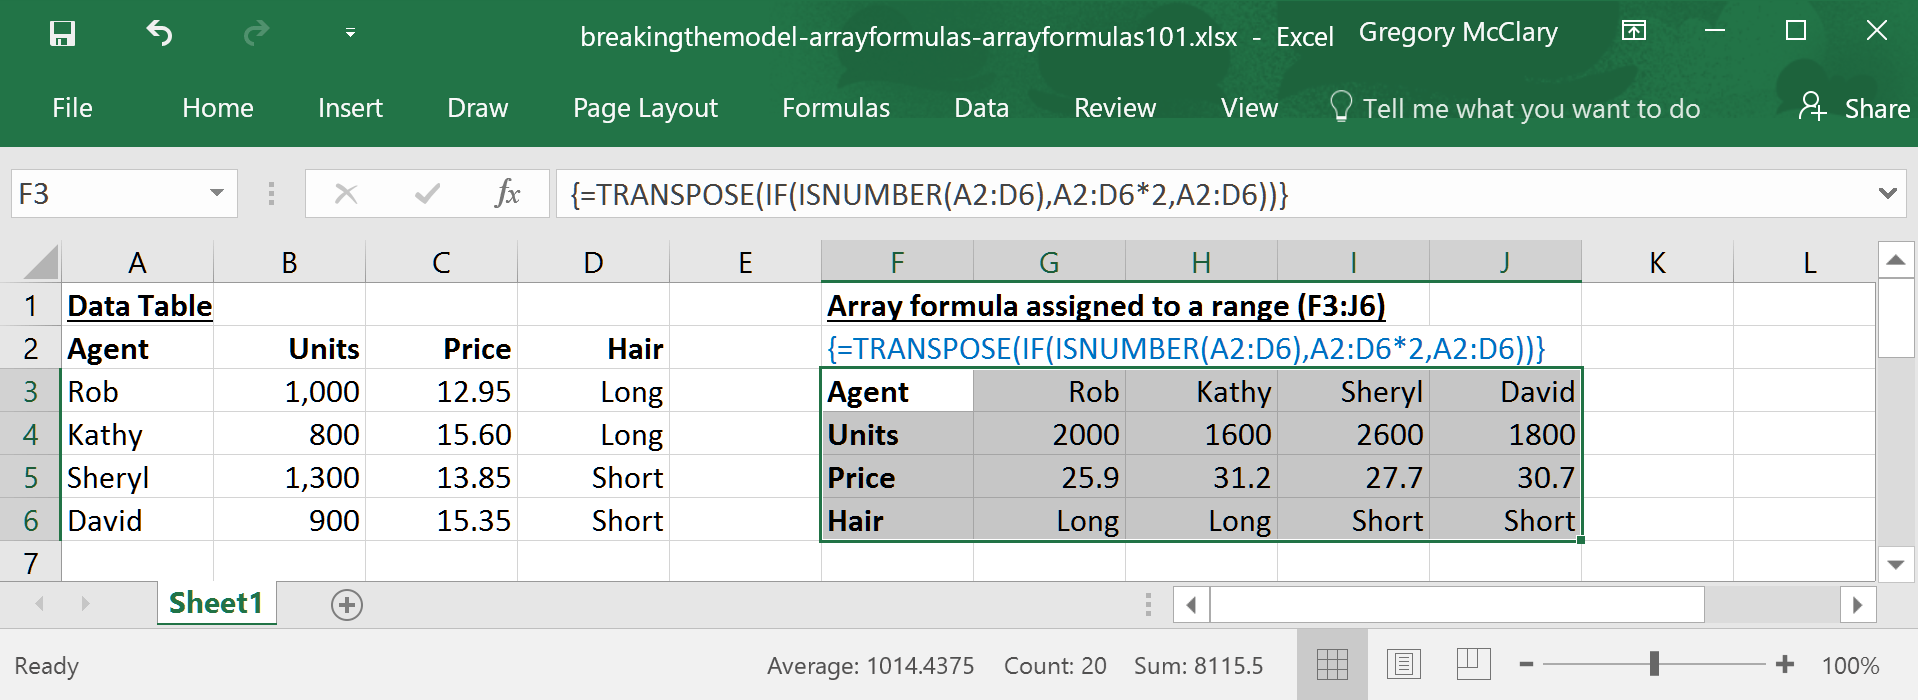Click vertical scrollbar down arrow
Viewport: 1918px width, 700px height.
[1895, 565]
